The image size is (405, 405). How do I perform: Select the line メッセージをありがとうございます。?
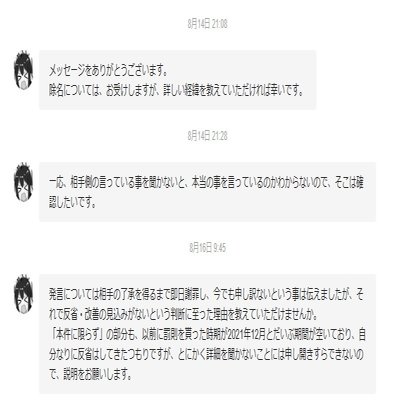coord(108,71)
